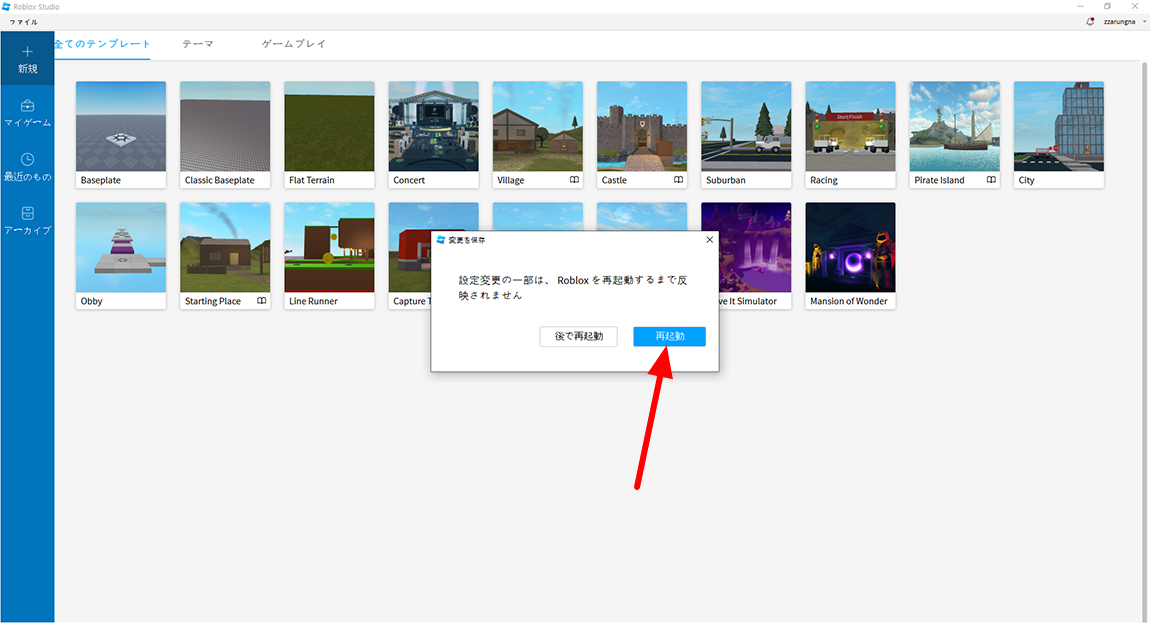This screenshot has height=623, width=1150.
Task: Open the Pirate Island tutorial book icon
Action: point(993,180)
